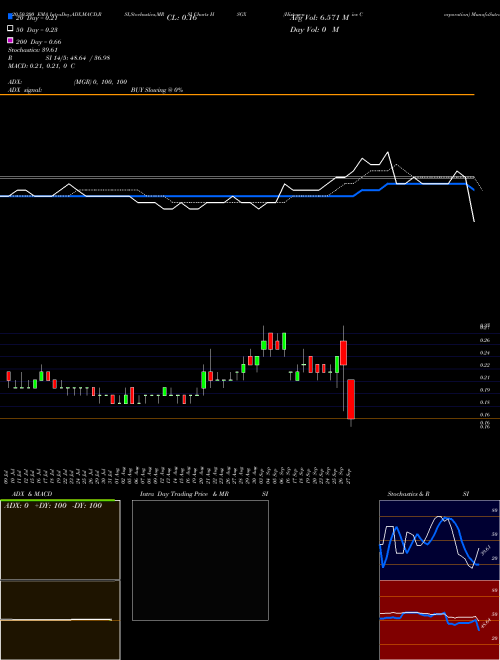Click the 'Stochastics & R' panel title
Viewport: 500px width, 660px height.
click(409, 494)
